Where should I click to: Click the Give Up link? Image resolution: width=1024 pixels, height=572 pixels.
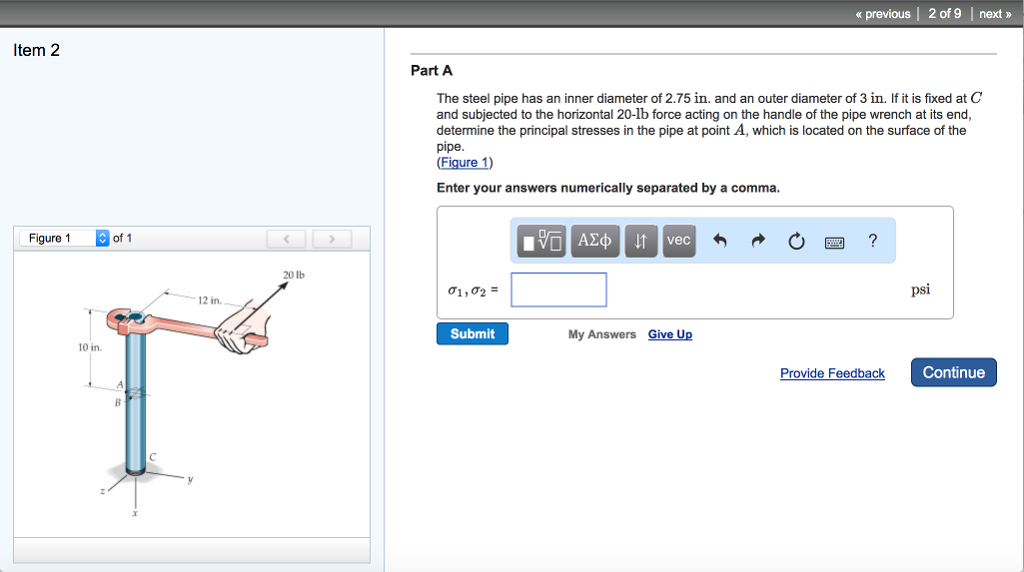(x=670, y=334)
